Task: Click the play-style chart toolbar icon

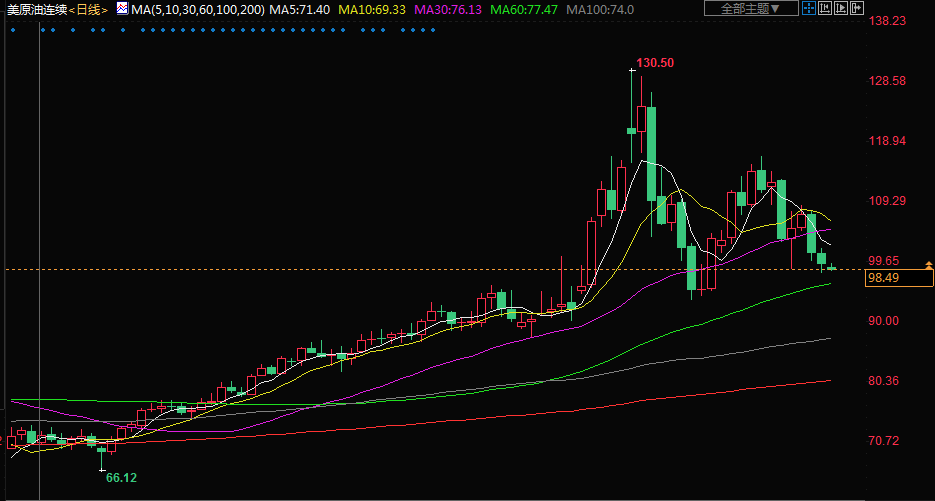Action: [841, 8]
